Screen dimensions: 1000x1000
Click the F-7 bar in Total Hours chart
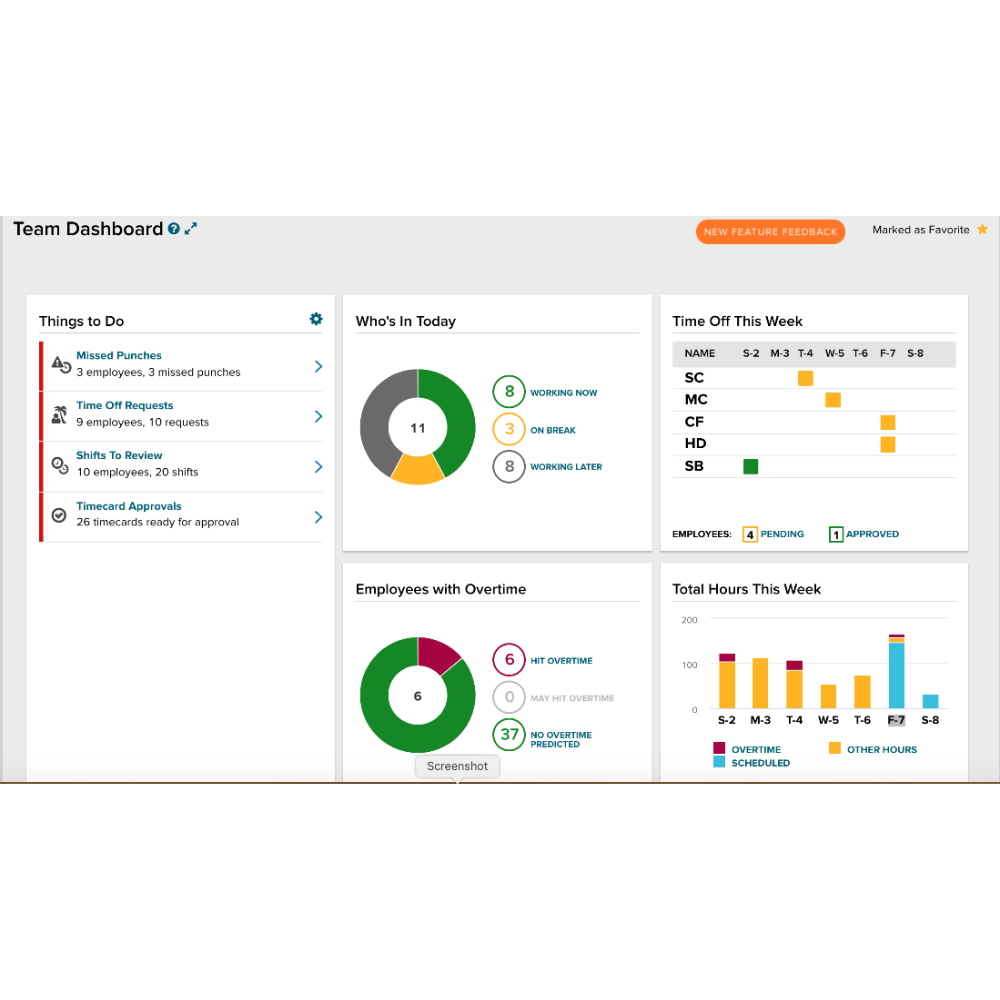click(x=896, y=672)
